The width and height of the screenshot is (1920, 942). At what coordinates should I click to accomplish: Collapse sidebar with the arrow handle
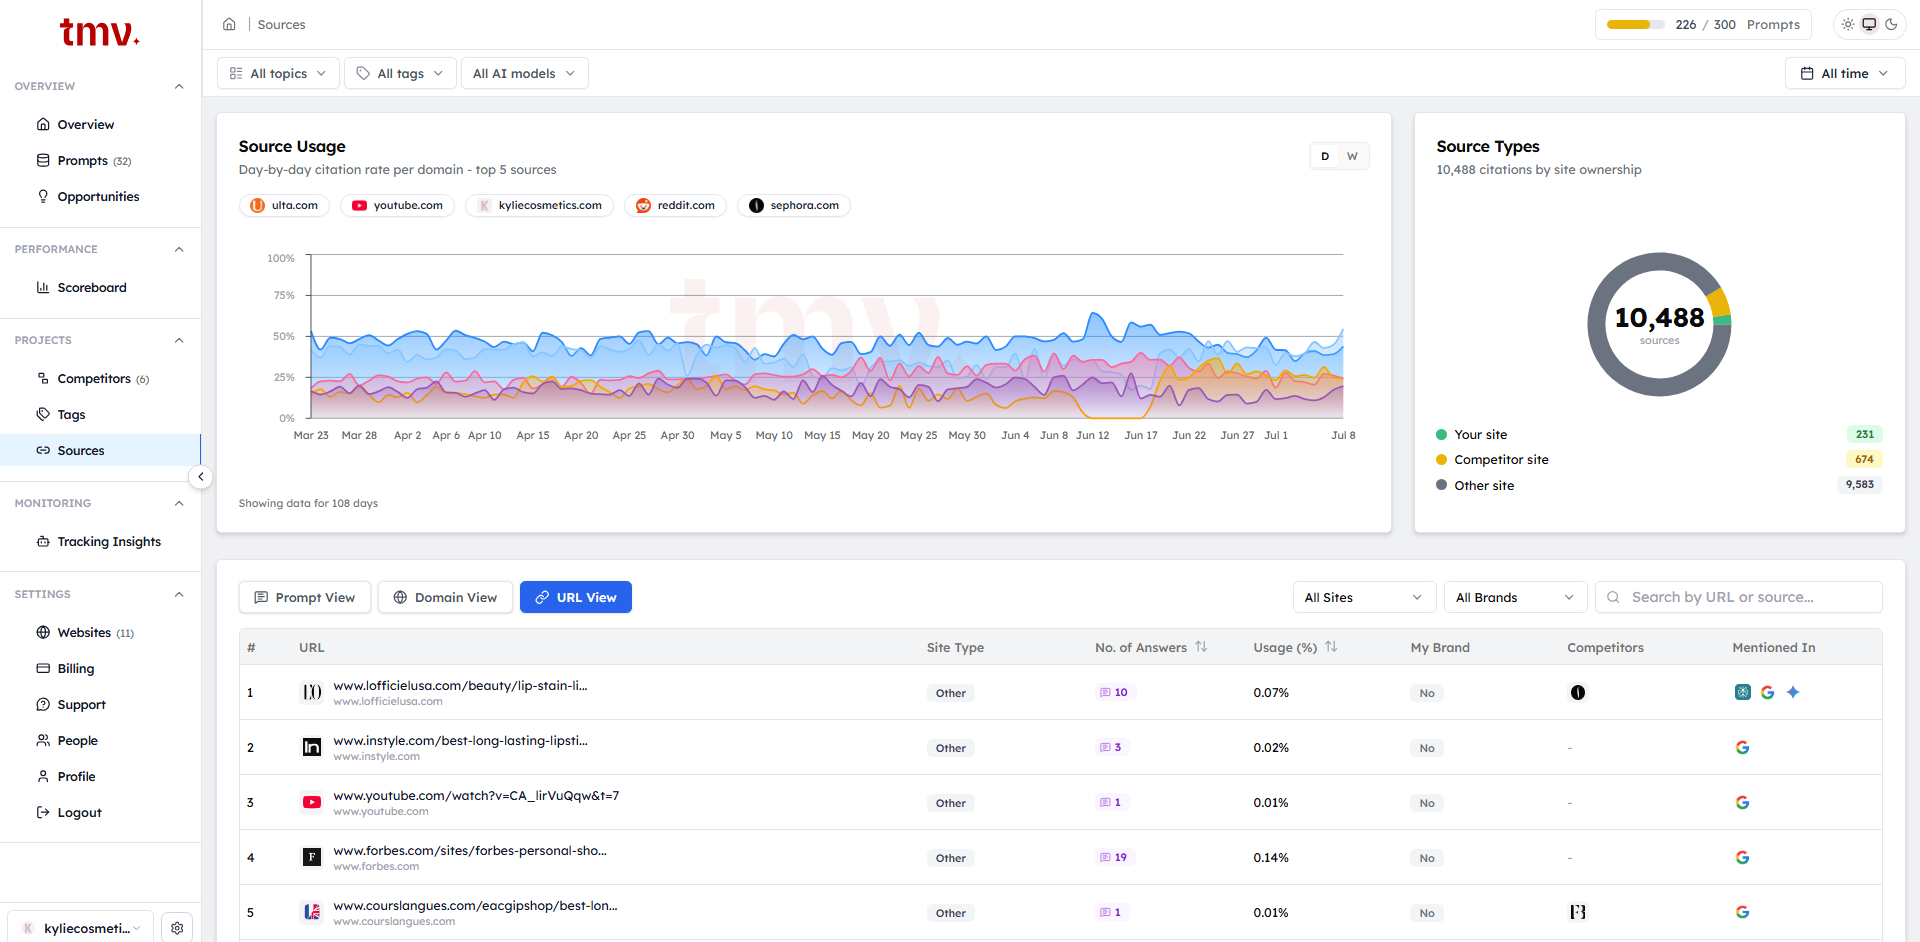coord(201,477)
